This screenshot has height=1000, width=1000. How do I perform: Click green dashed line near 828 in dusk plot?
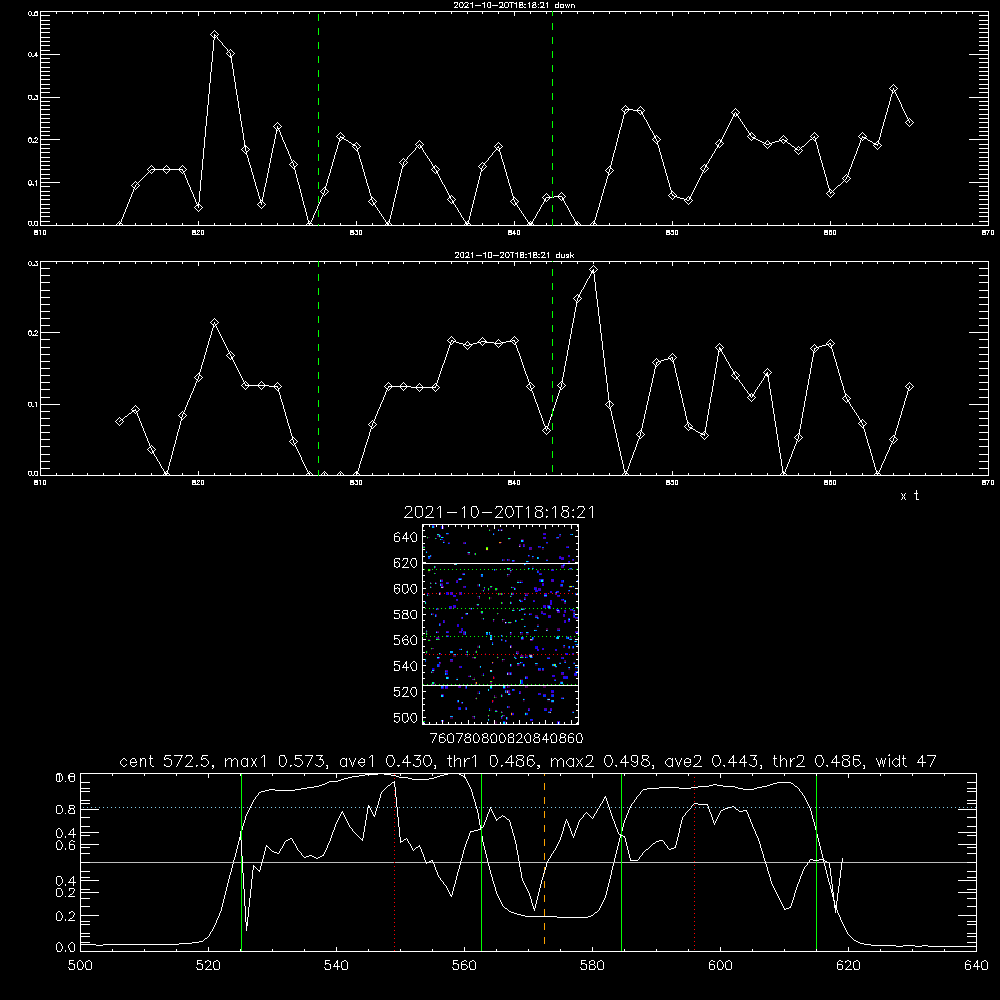point(318,368)
